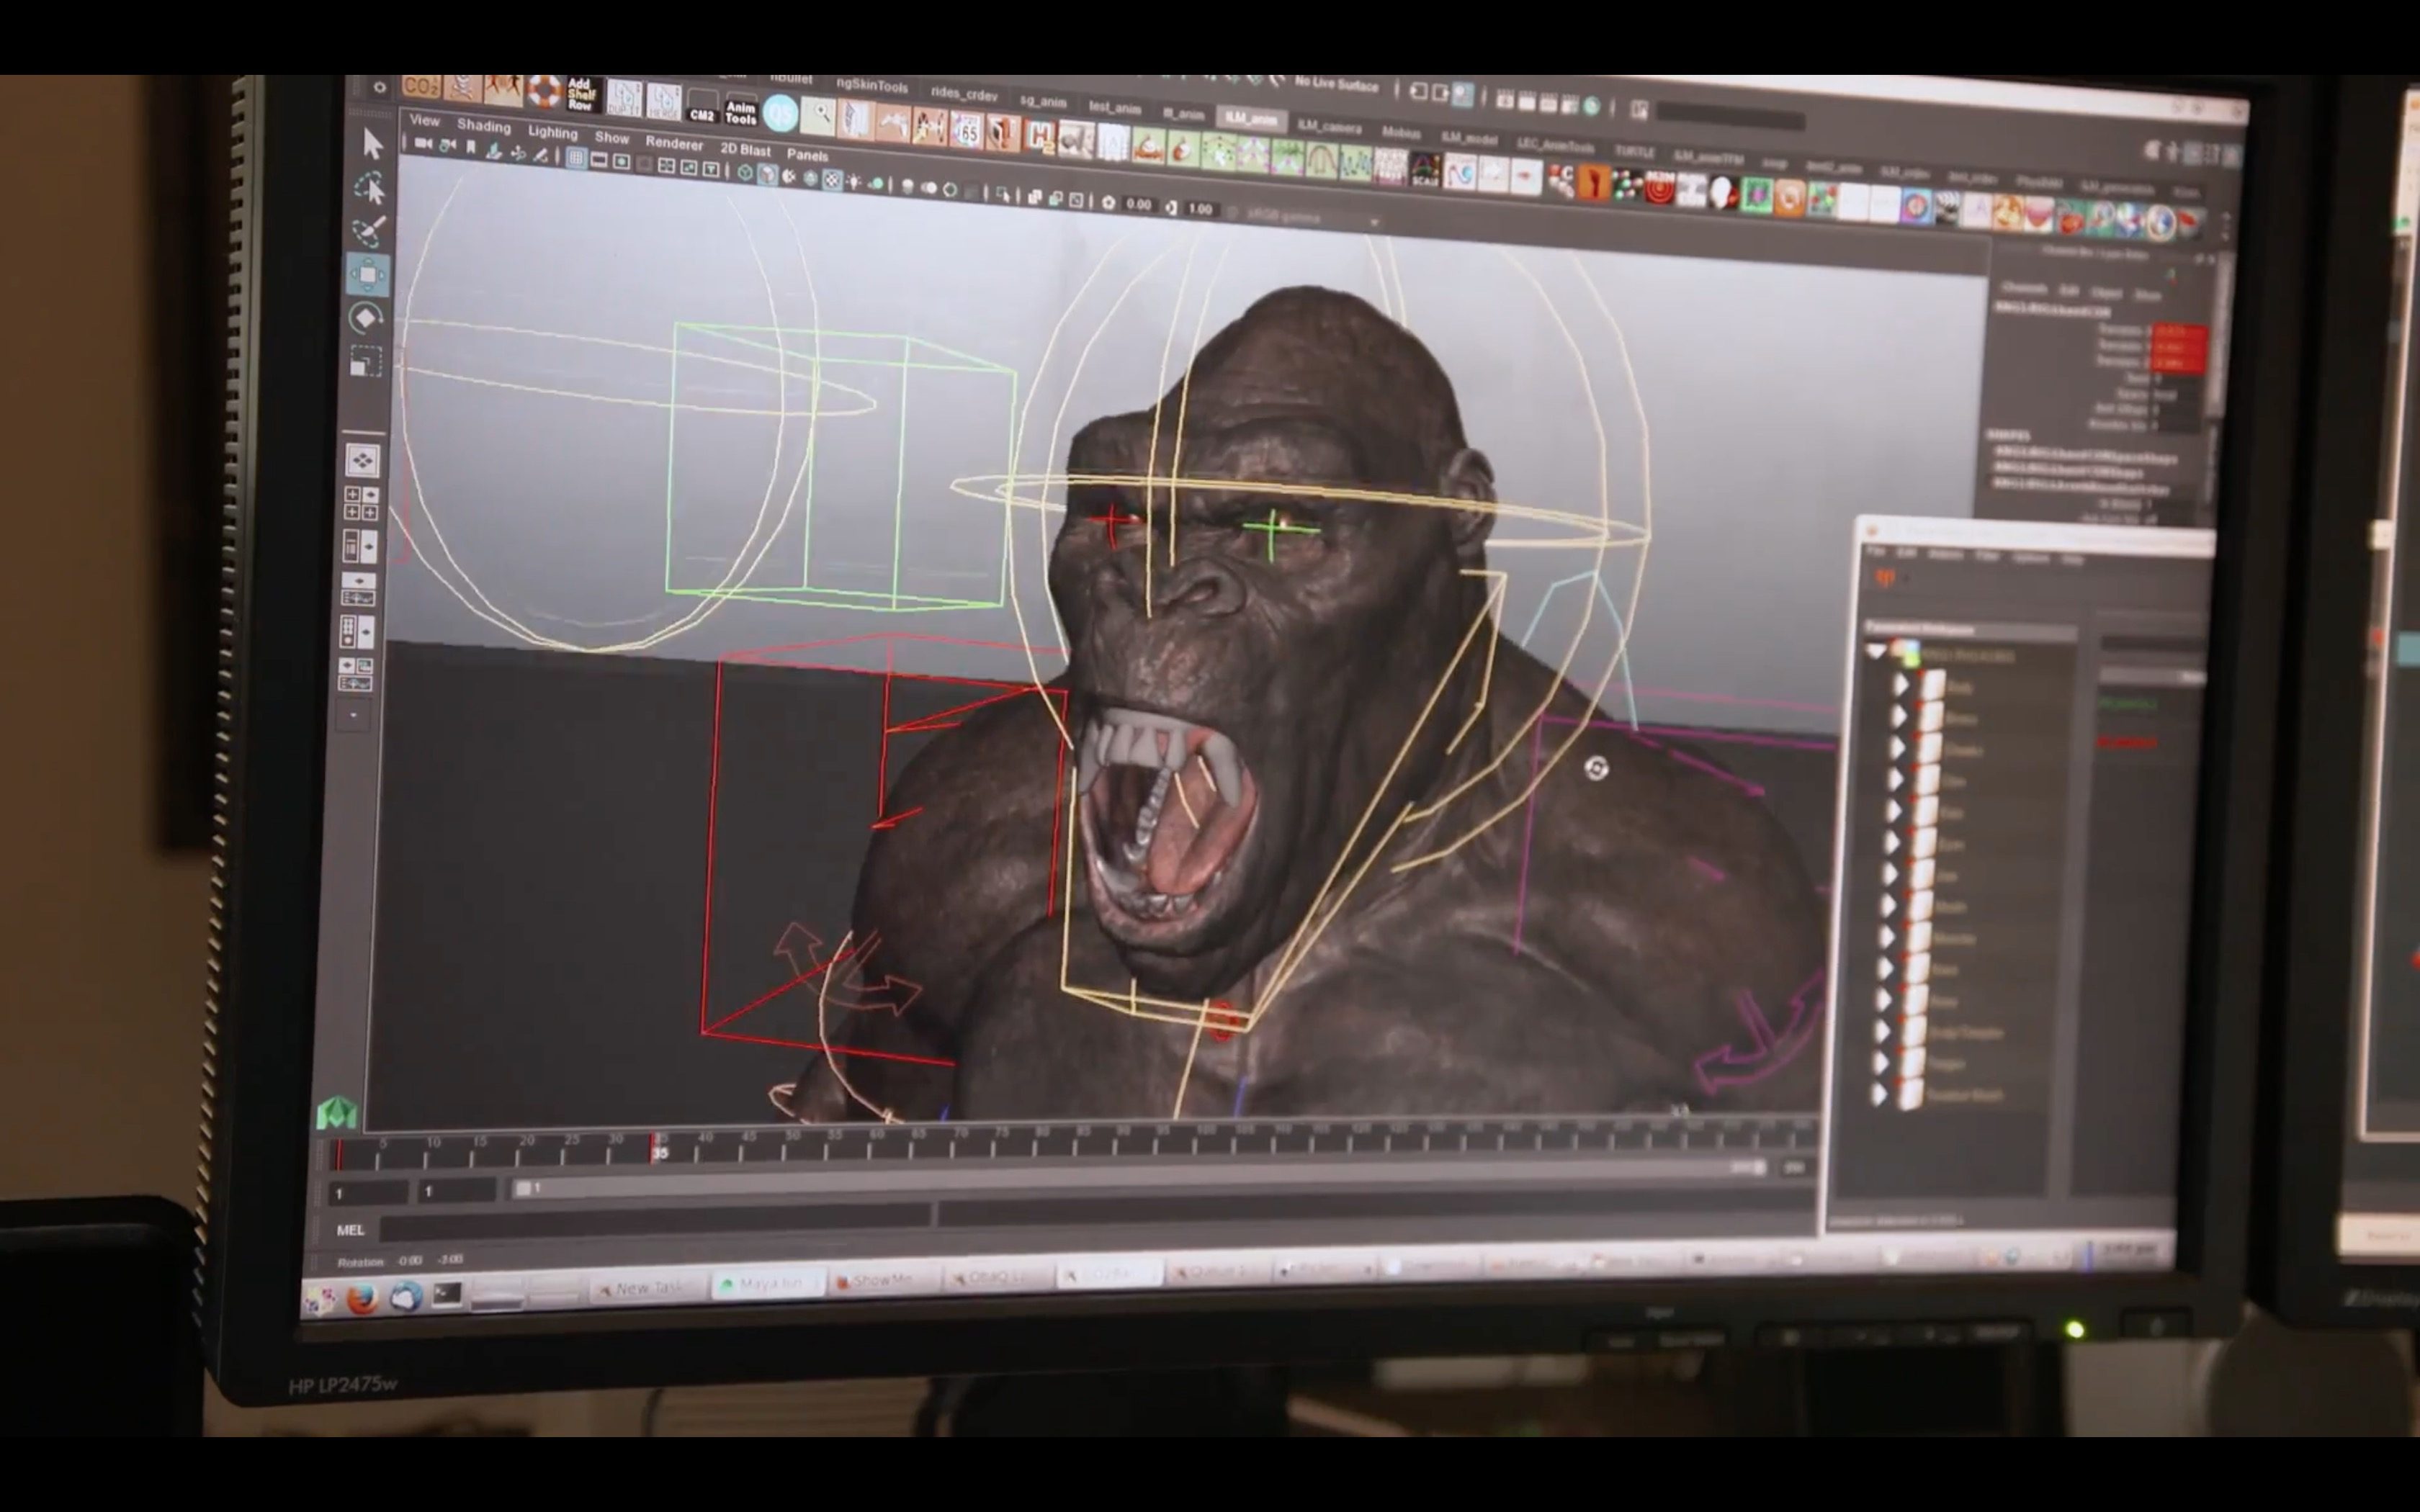2420x1512 pixels.
Task: Click frame 35 marker on the timeline
Action: [658, 1149]
